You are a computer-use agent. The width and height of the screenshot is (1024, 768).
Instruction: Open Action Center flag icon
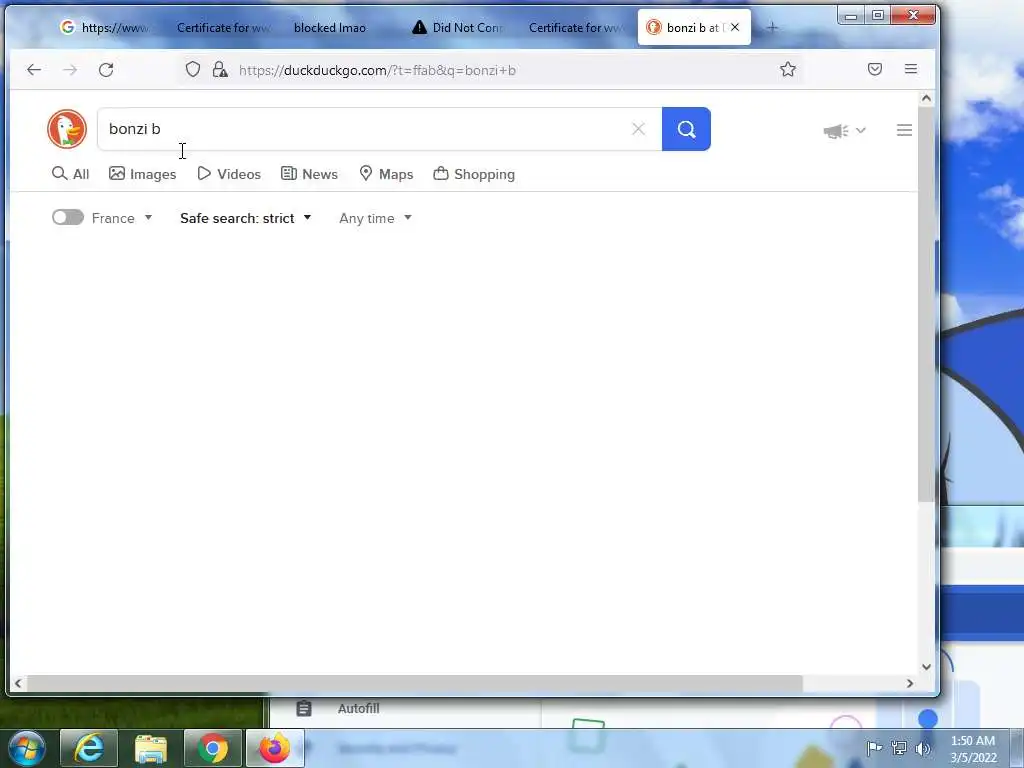pos(874,748)
